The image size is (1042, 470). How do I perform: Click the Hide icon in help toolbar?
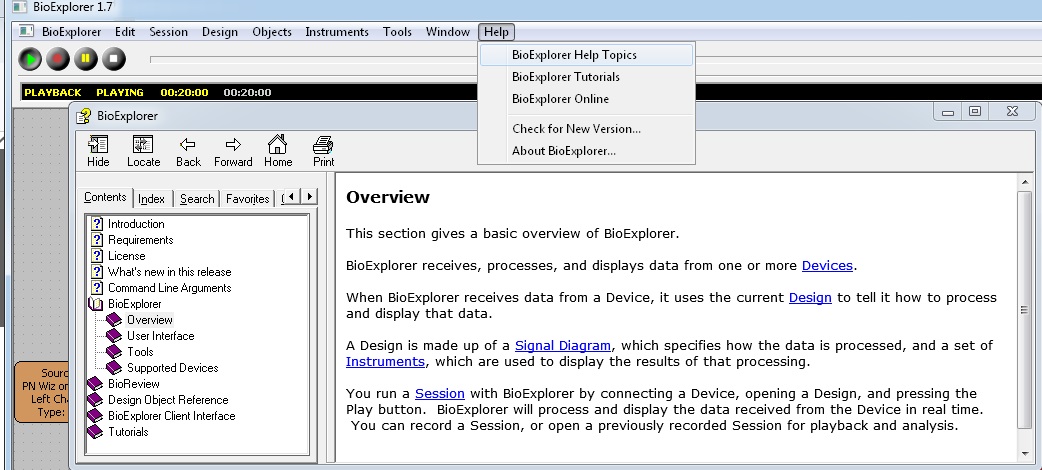pos(99,151)
